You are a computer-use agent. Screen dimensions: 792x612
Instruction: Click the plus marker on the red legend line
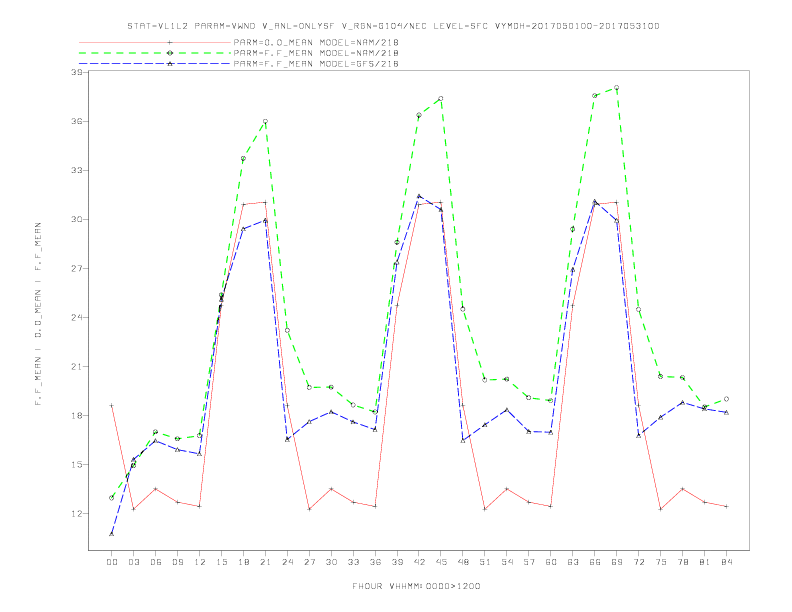click(x=170, y=42)
